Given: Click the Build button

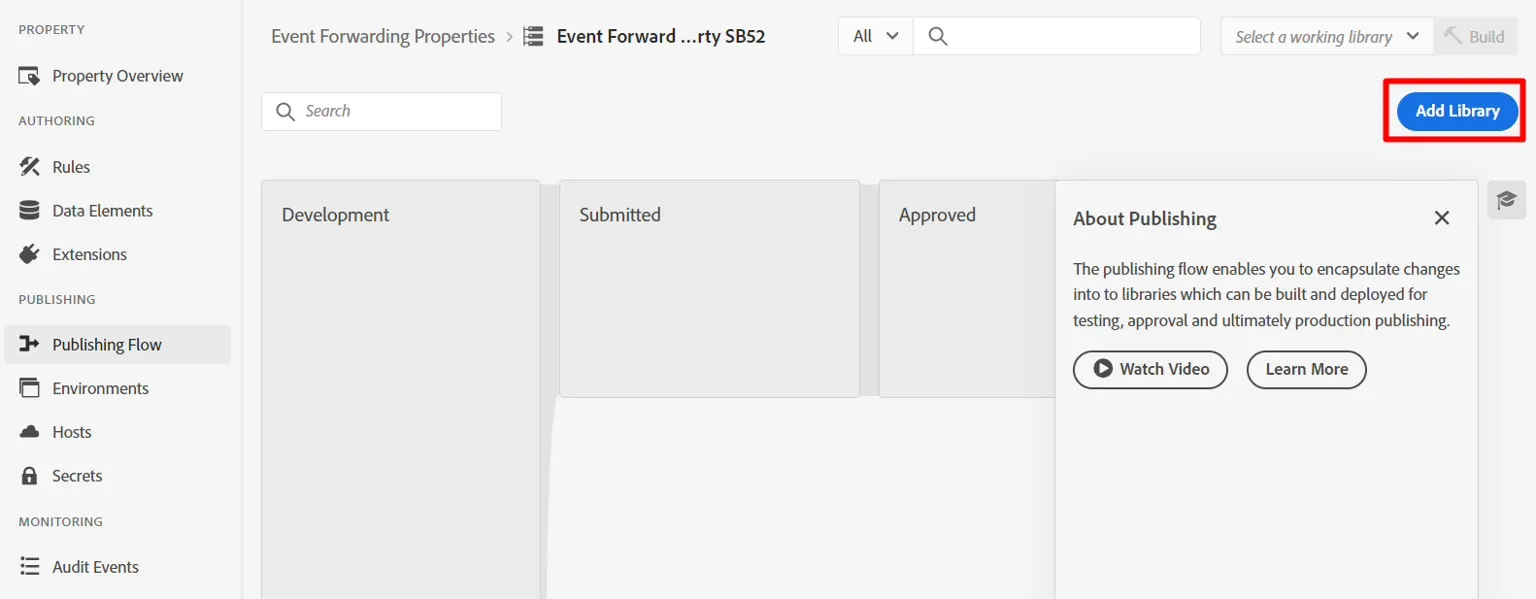Looking at the screenshot, I should [1475, 36].
